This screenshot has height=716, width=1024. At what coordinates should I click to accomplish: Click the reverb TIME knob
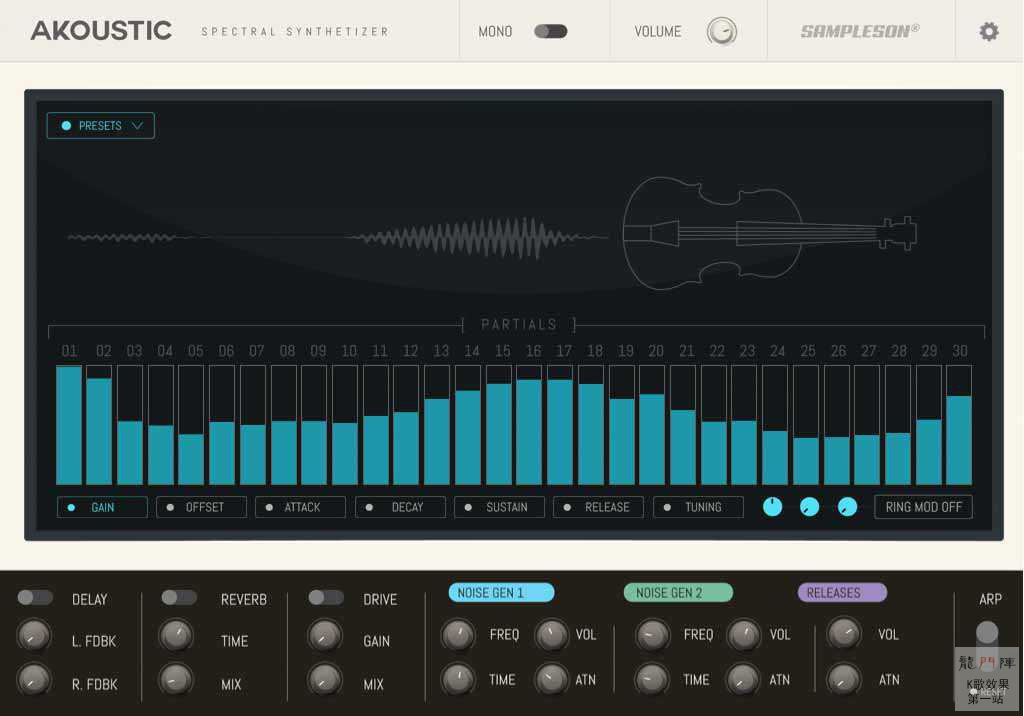pyautogui.click(x=176, y=636)
